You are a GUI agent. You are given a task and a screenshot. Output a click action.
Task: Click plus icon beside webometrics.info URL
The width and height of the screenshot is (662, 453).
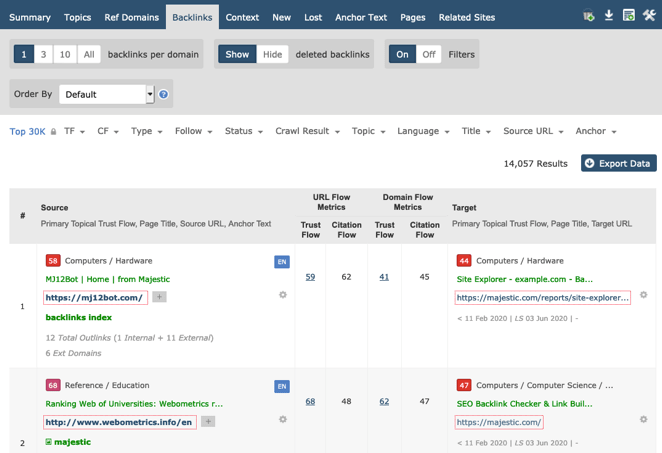[208, 422]
